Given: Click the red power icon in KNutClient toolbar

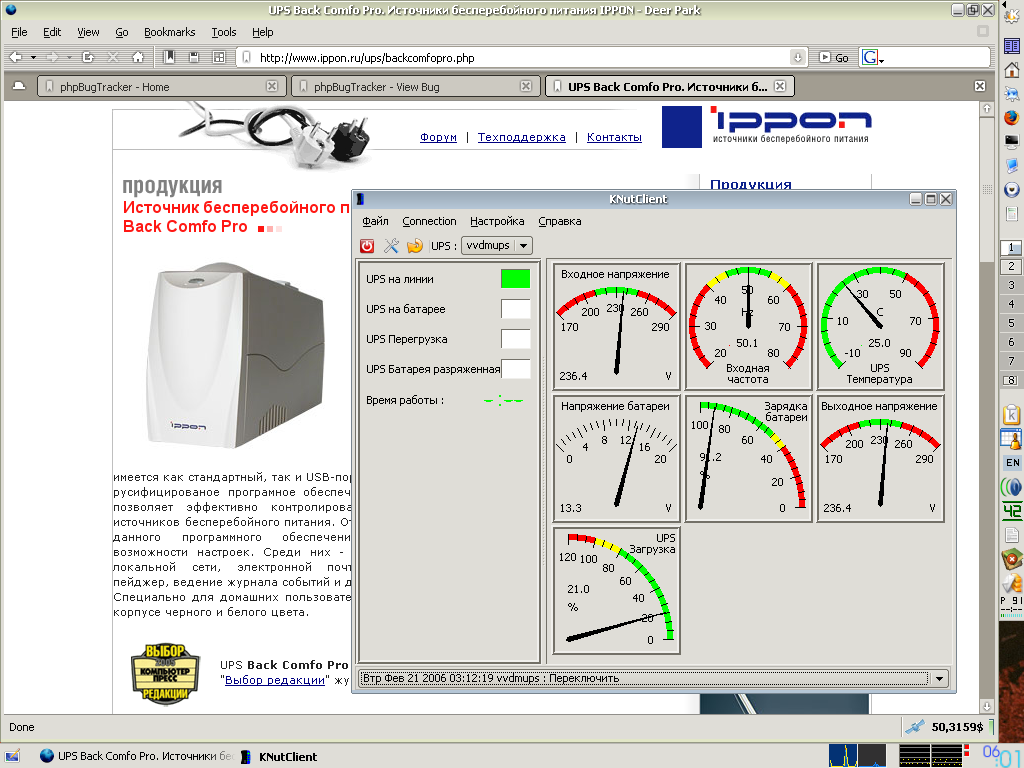Looking at the screenshot, I should 367,246.
